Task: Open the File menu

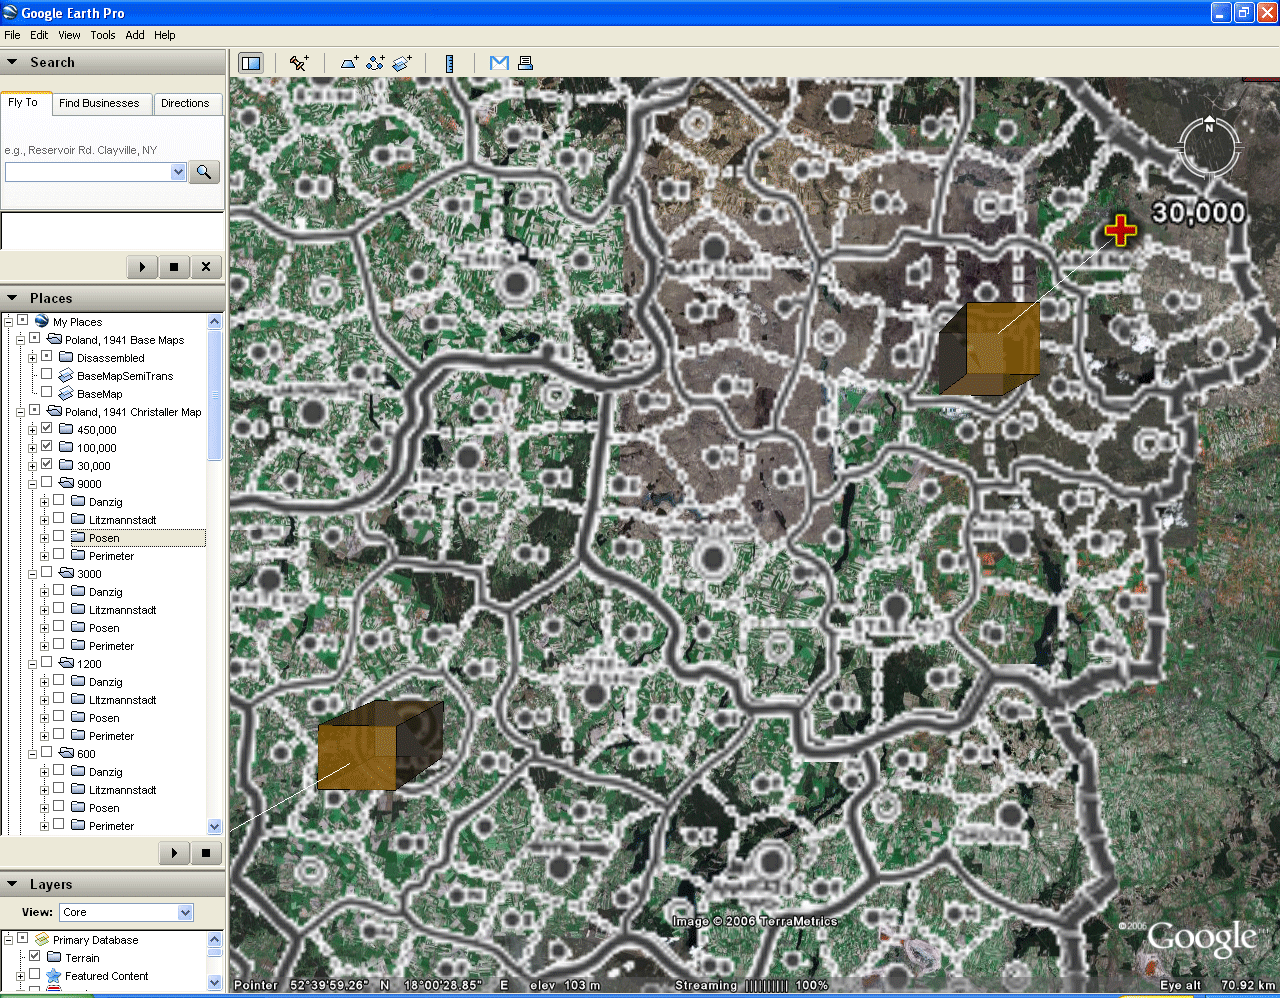Action: pyautogui.click(x=12, y=35)
